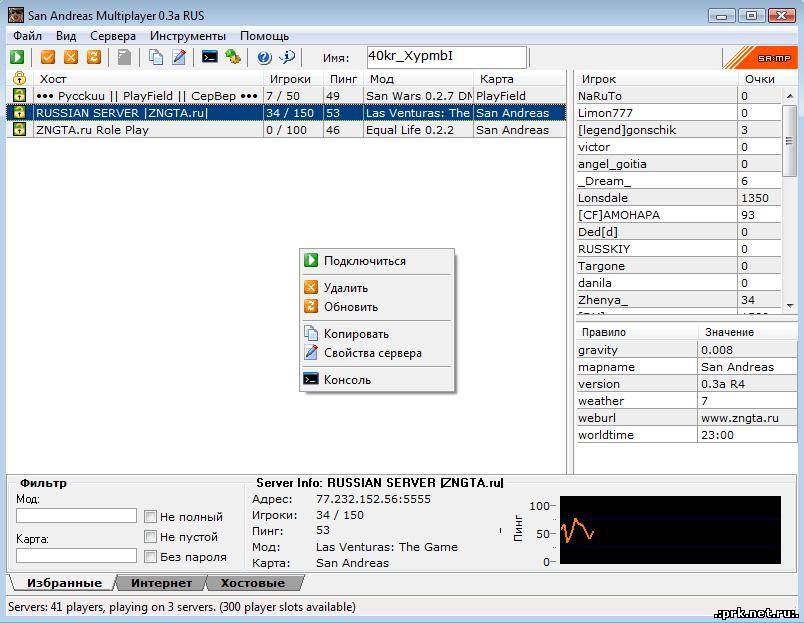The image size is (804, 623).
Task: Click the Карта filter input field
Action: 76,555
